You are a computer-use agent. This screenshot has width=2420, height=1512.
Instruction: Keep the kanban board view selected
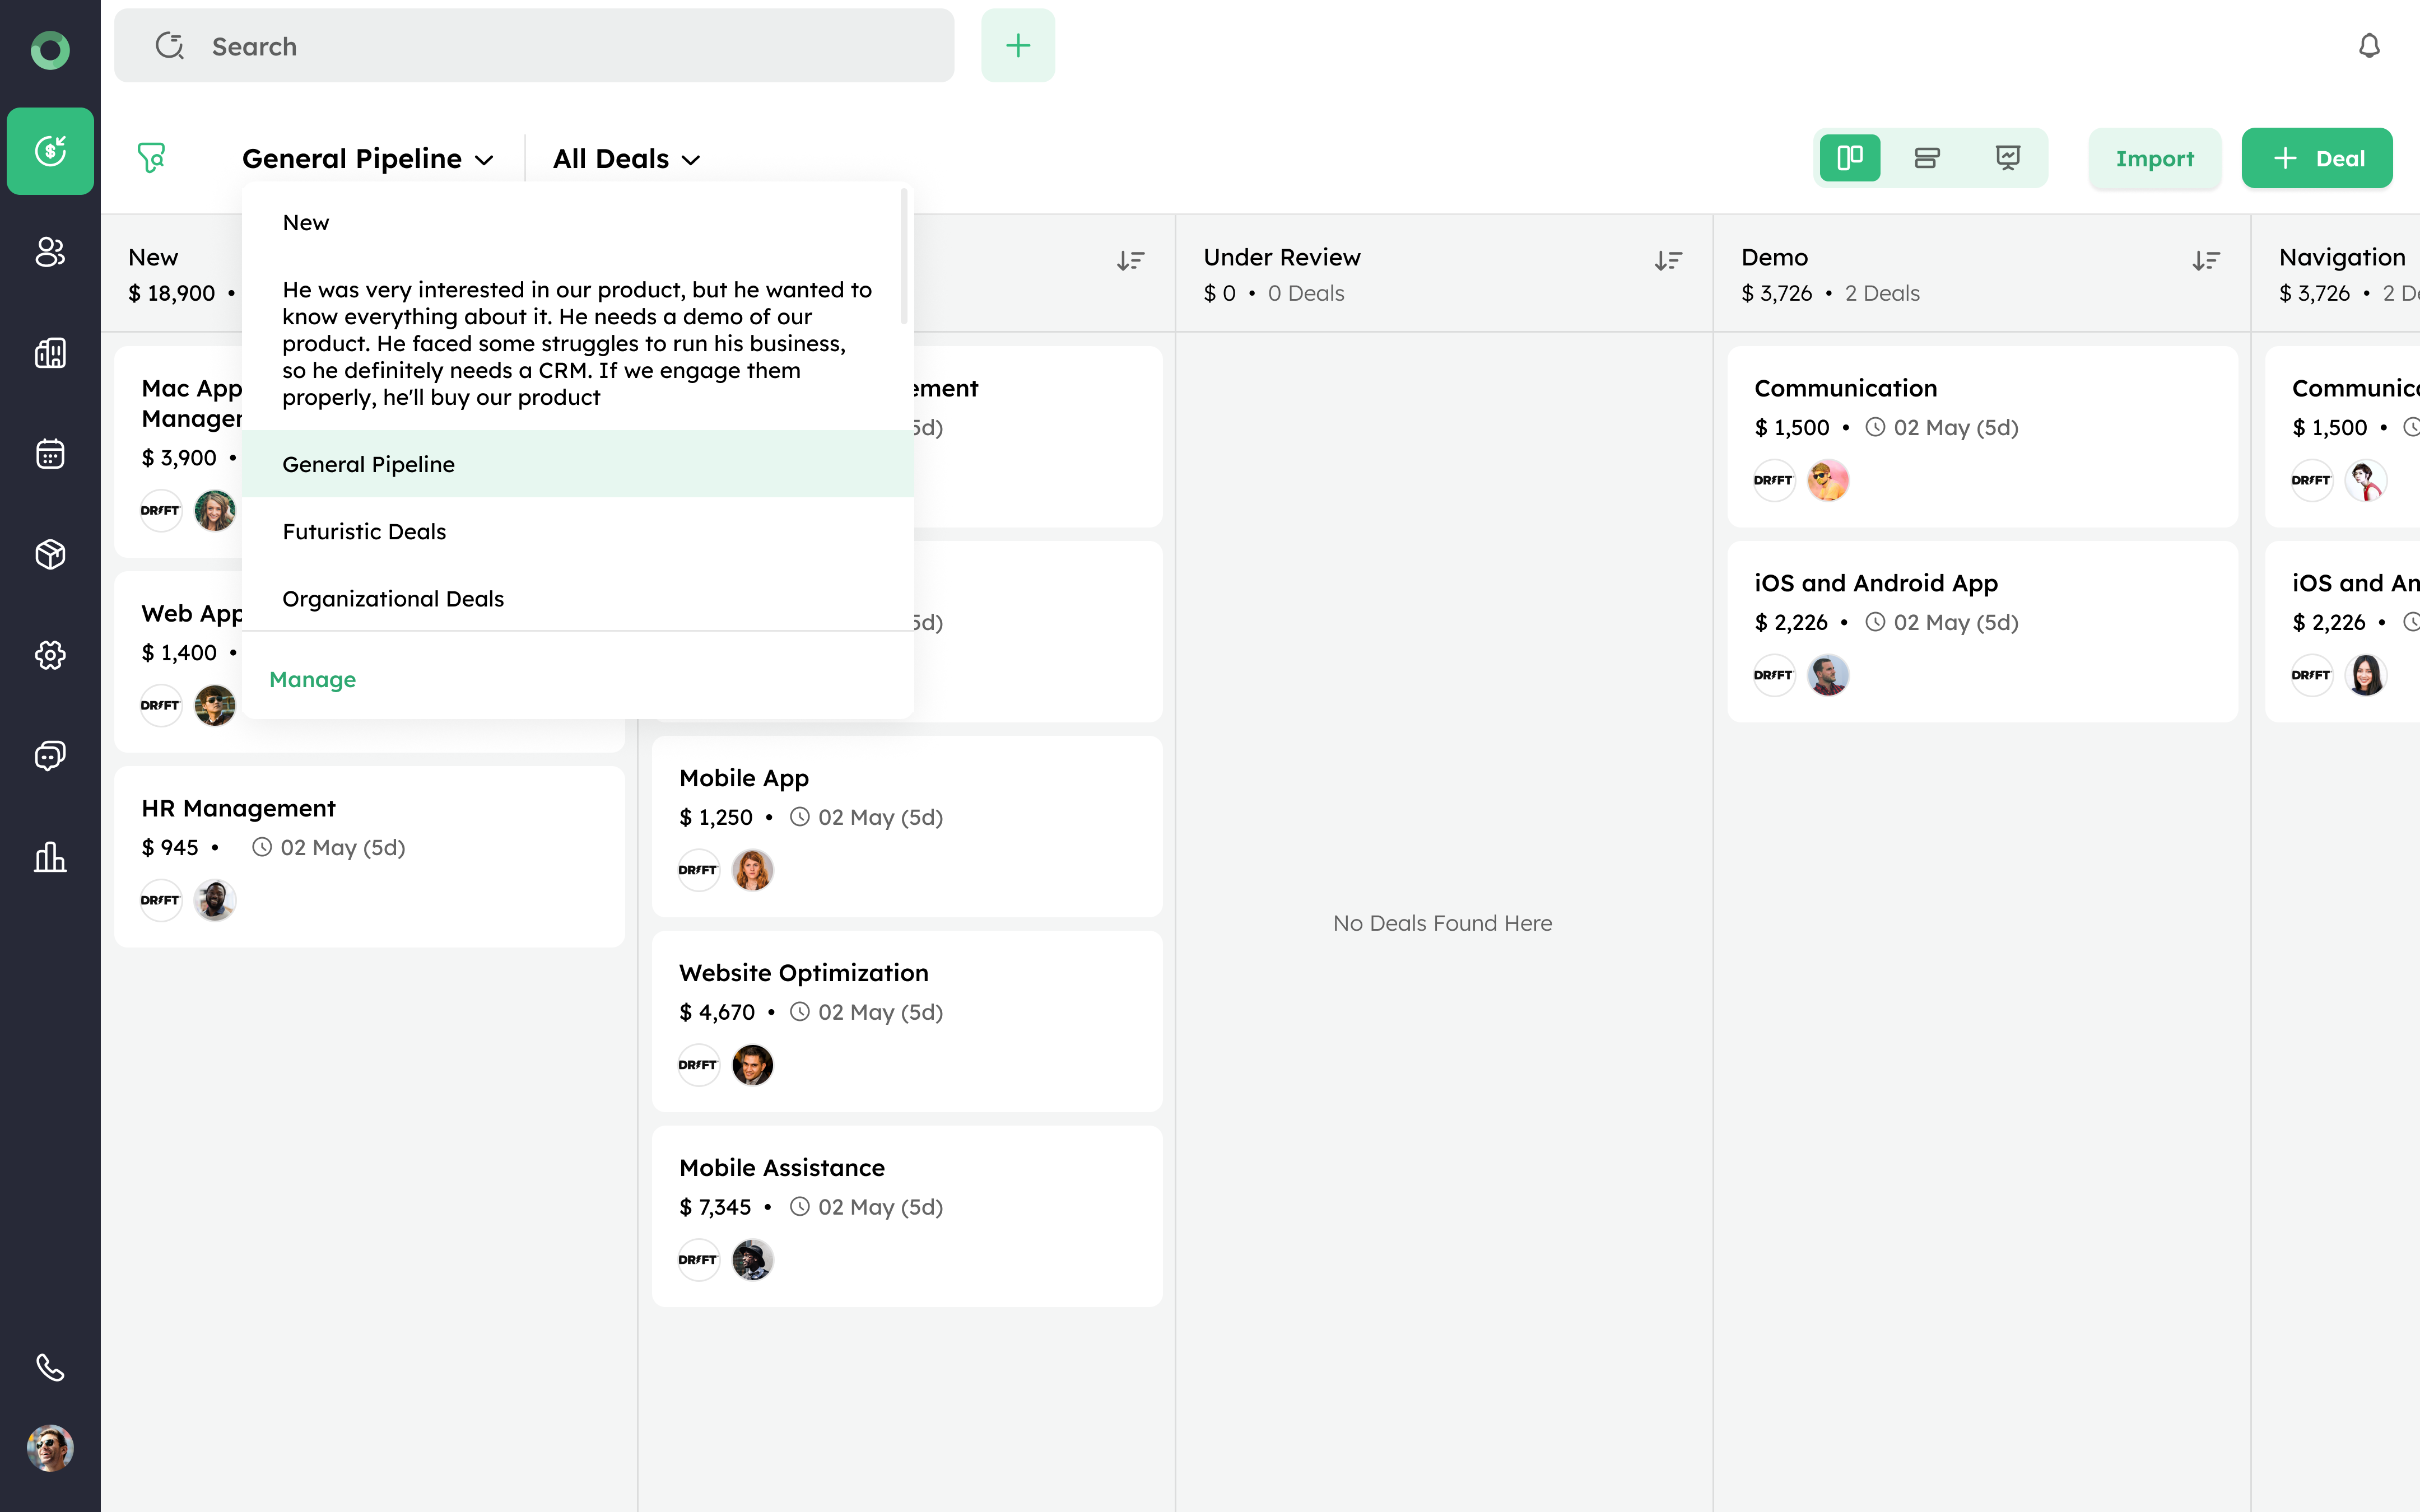[x=1850, y=157]
